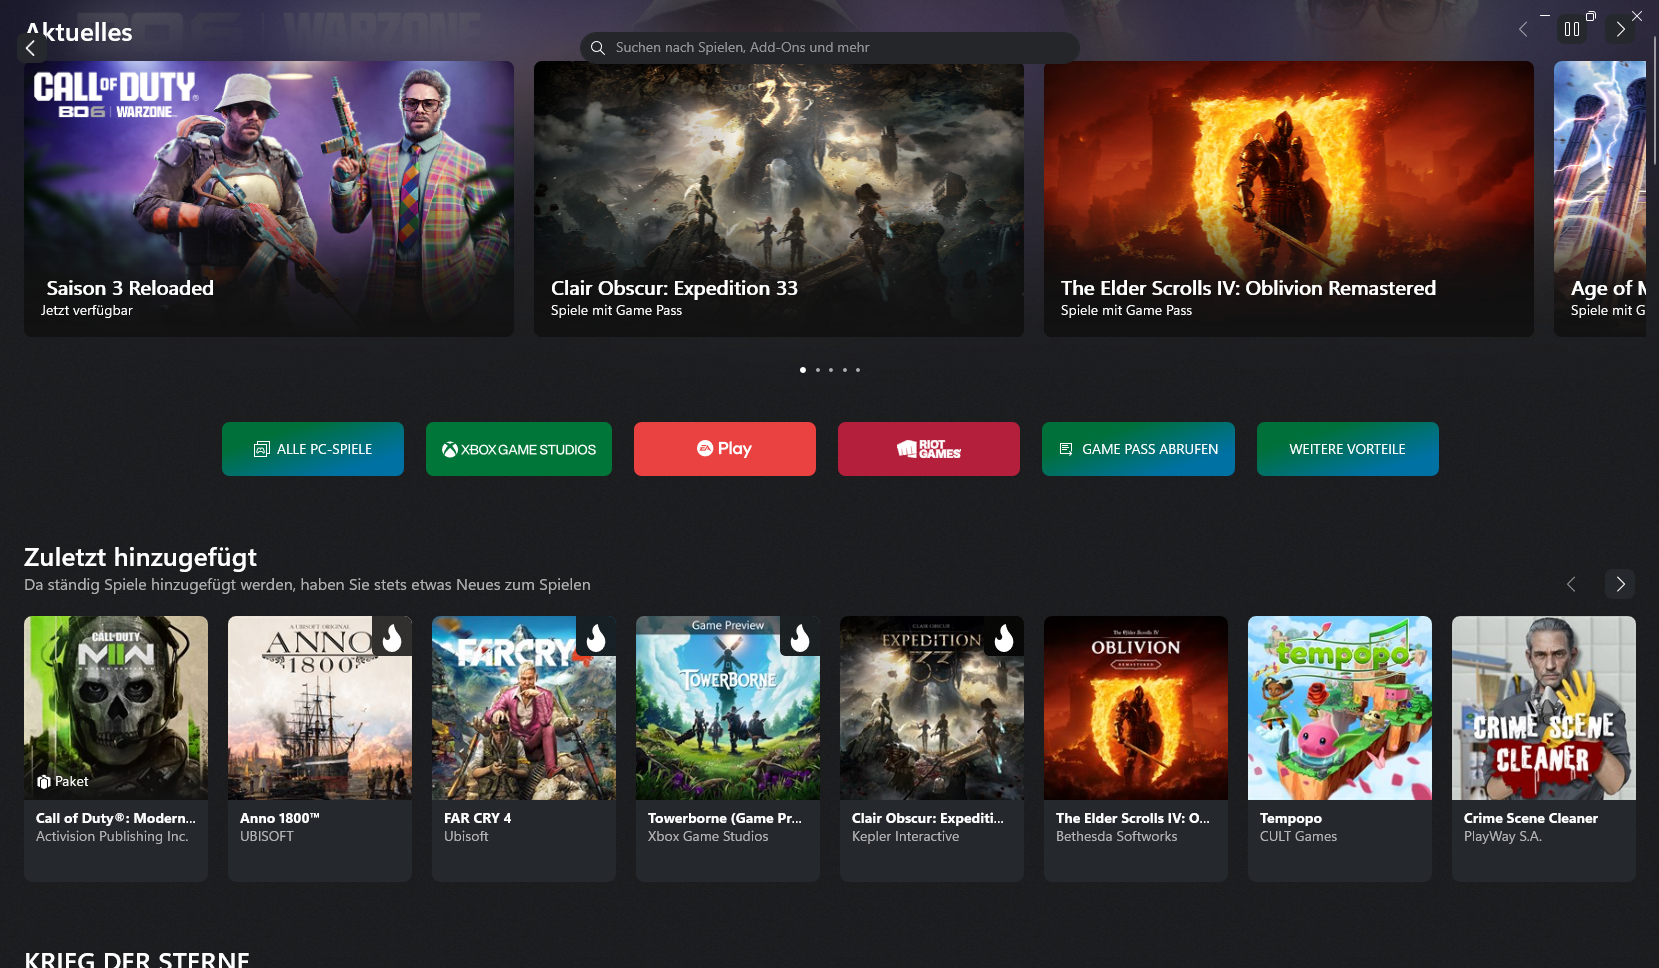Image resolution: width=1659 pixels, height=968 pixels.
Task: Click the vertical scrollbar on the right edge
Action: click(1655, 100)
